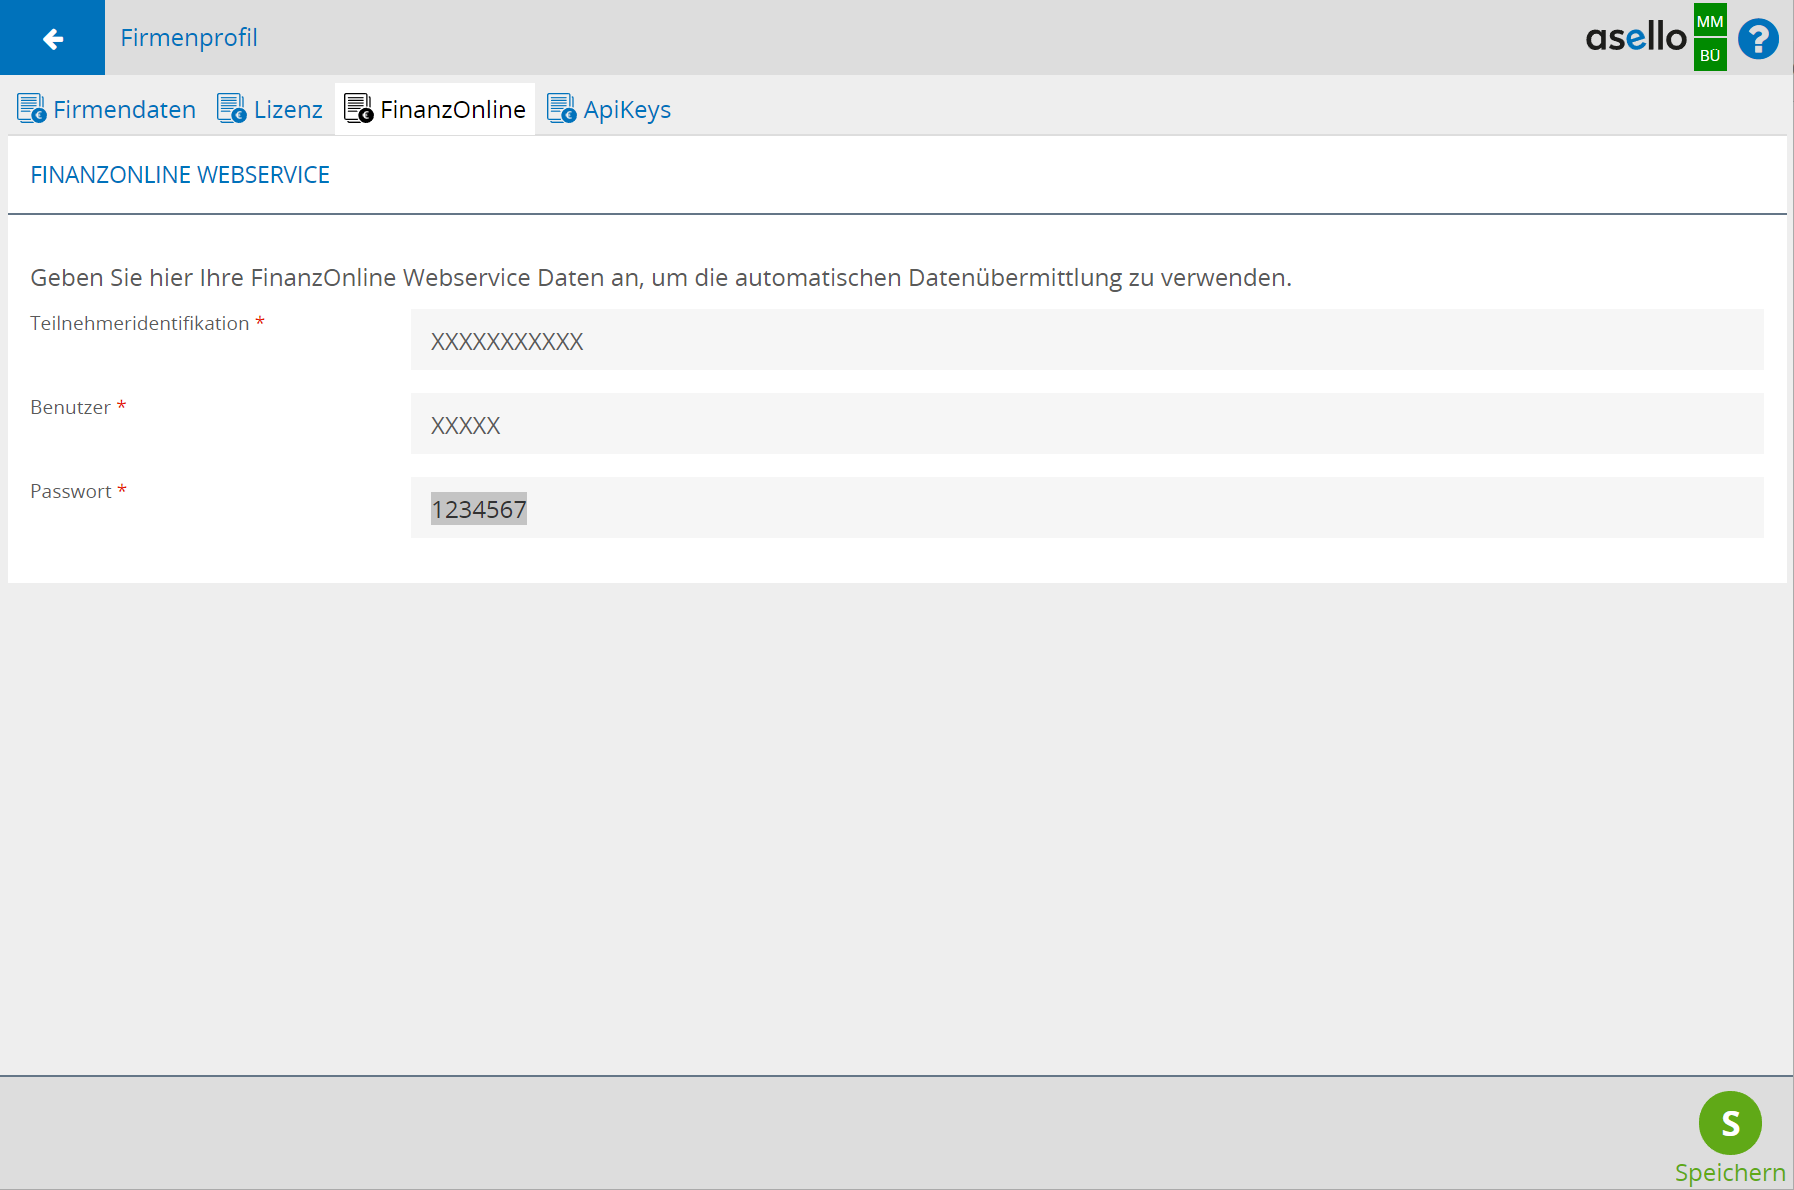Click the Passwort field containing 1234567

pyautogui.click(x=1086, y=508)
